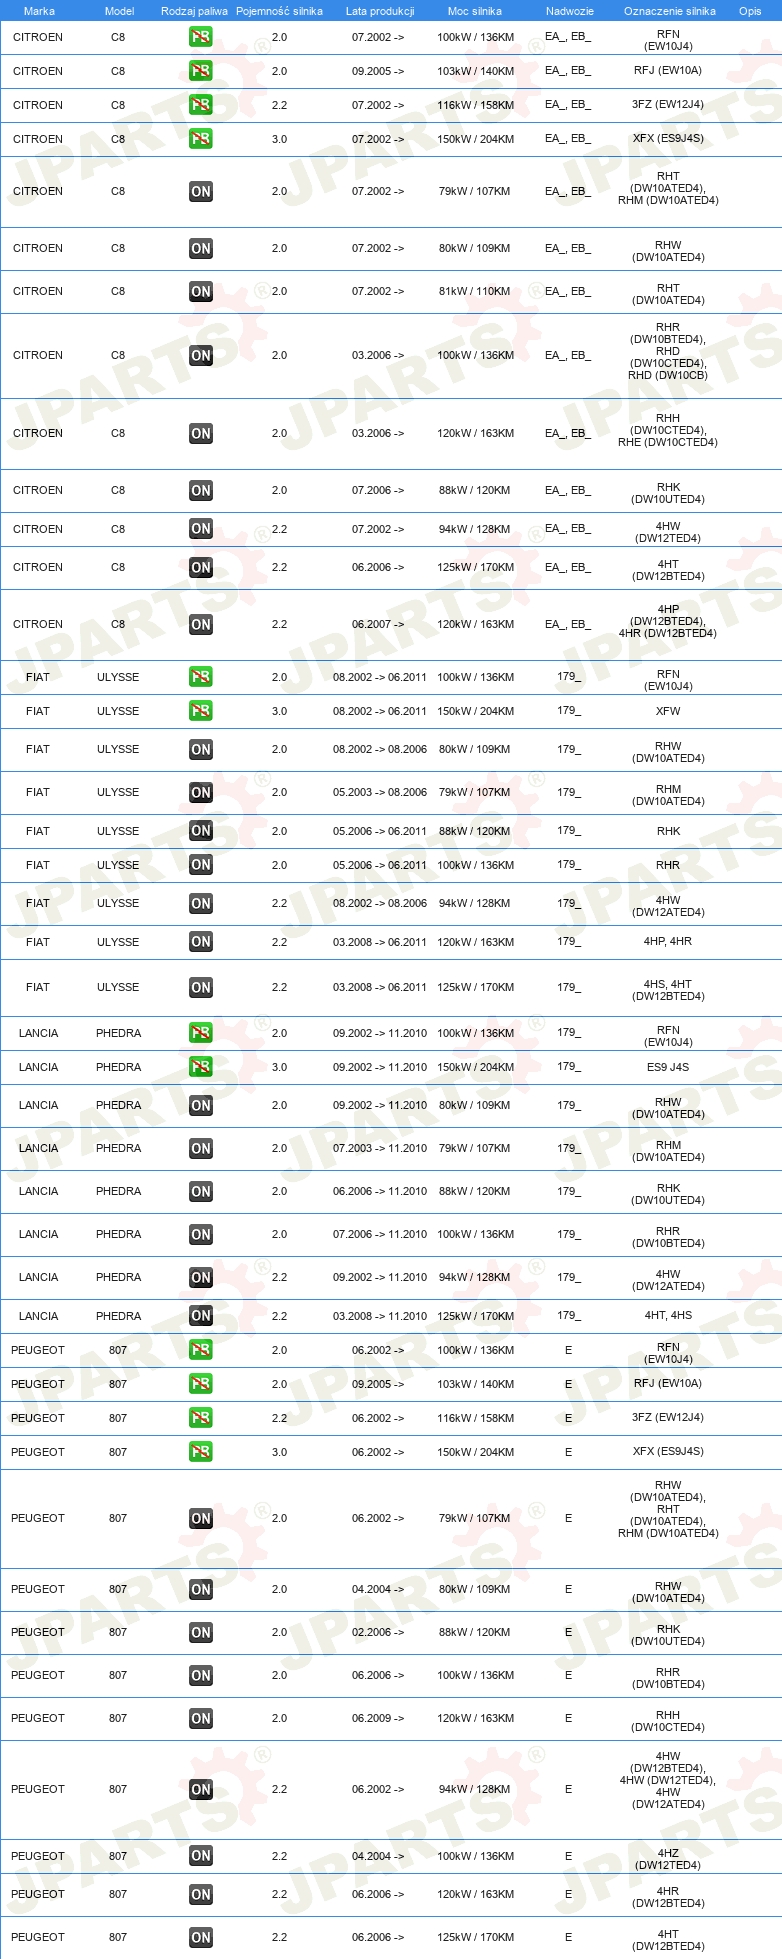Click petrol icon in Citroen C8 RFN (EW10J4) row
The height and width of the screenshot is (1959, 782).
(201, 37)
